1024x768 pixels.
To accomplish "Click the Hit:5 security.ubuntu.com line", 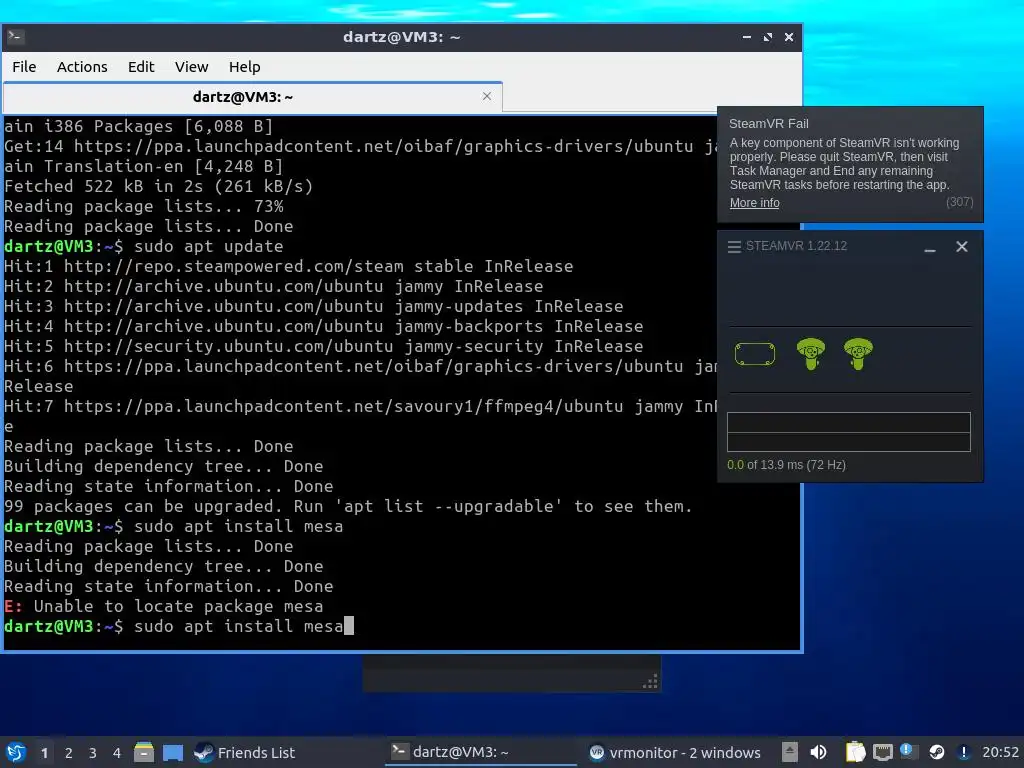I will click(323, 346).
